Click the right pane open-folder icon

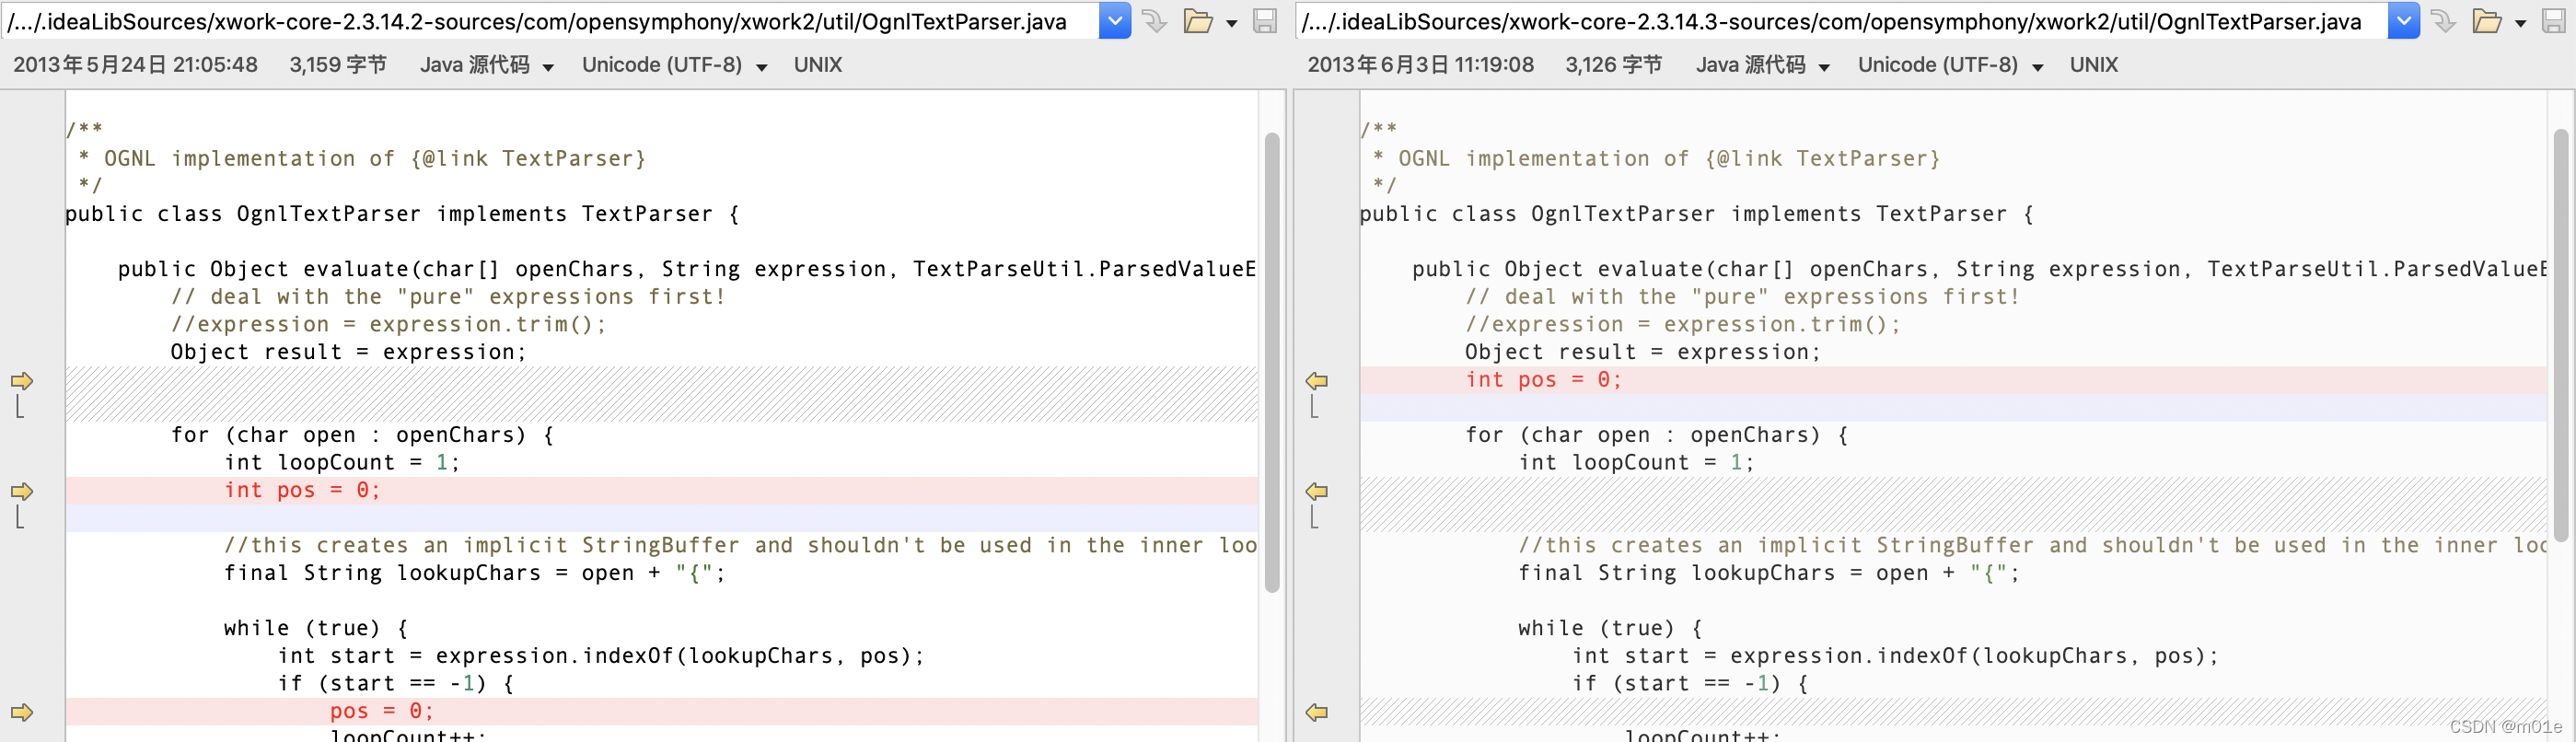click(x=2486, y=21)
